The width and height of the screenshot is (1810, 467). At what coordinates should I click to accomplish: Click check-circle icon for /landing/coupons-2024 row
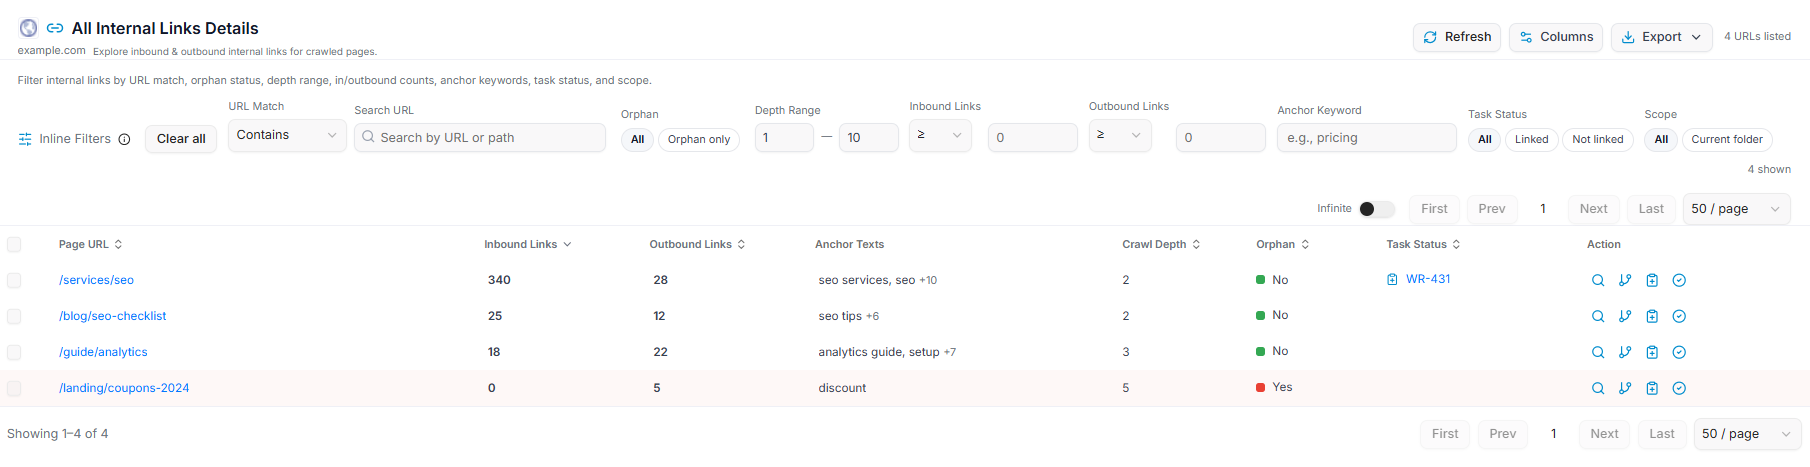(x=1679, y=388)
